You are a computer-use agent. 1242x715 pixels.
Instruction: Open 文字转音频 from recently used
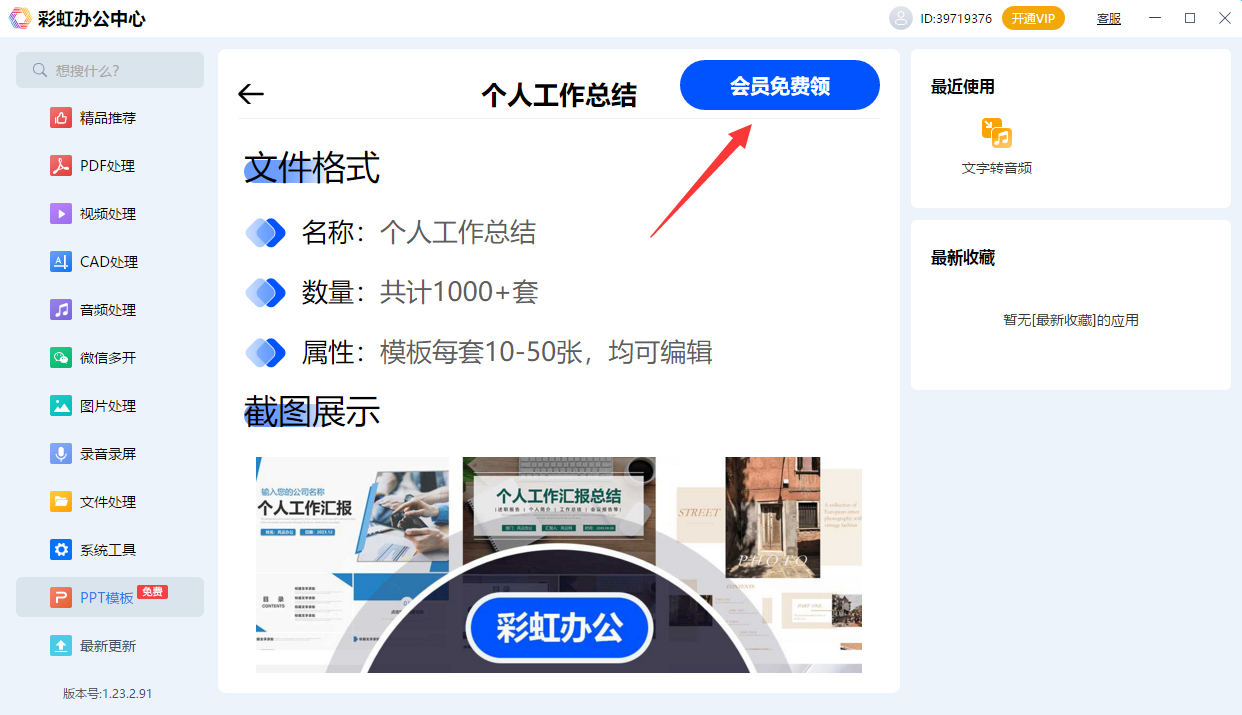[996, 146]
